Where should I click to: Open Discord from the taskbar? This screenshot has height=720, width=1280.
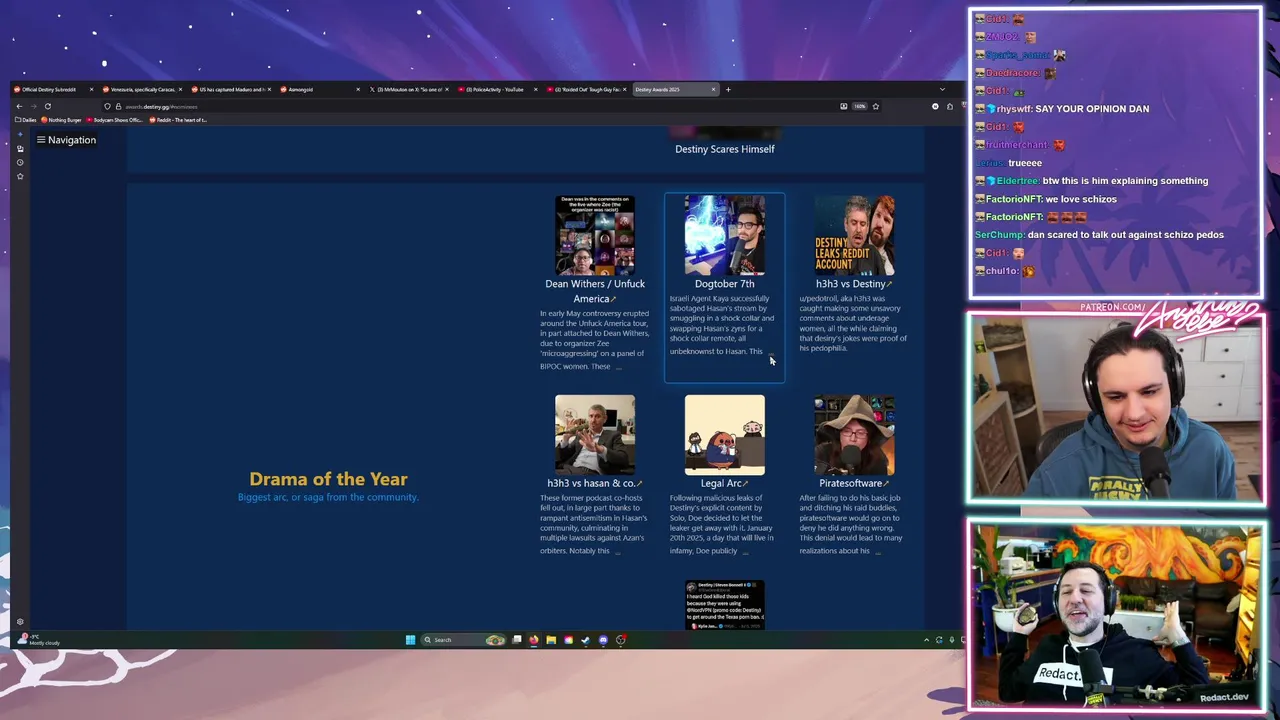tap(603, 640)
